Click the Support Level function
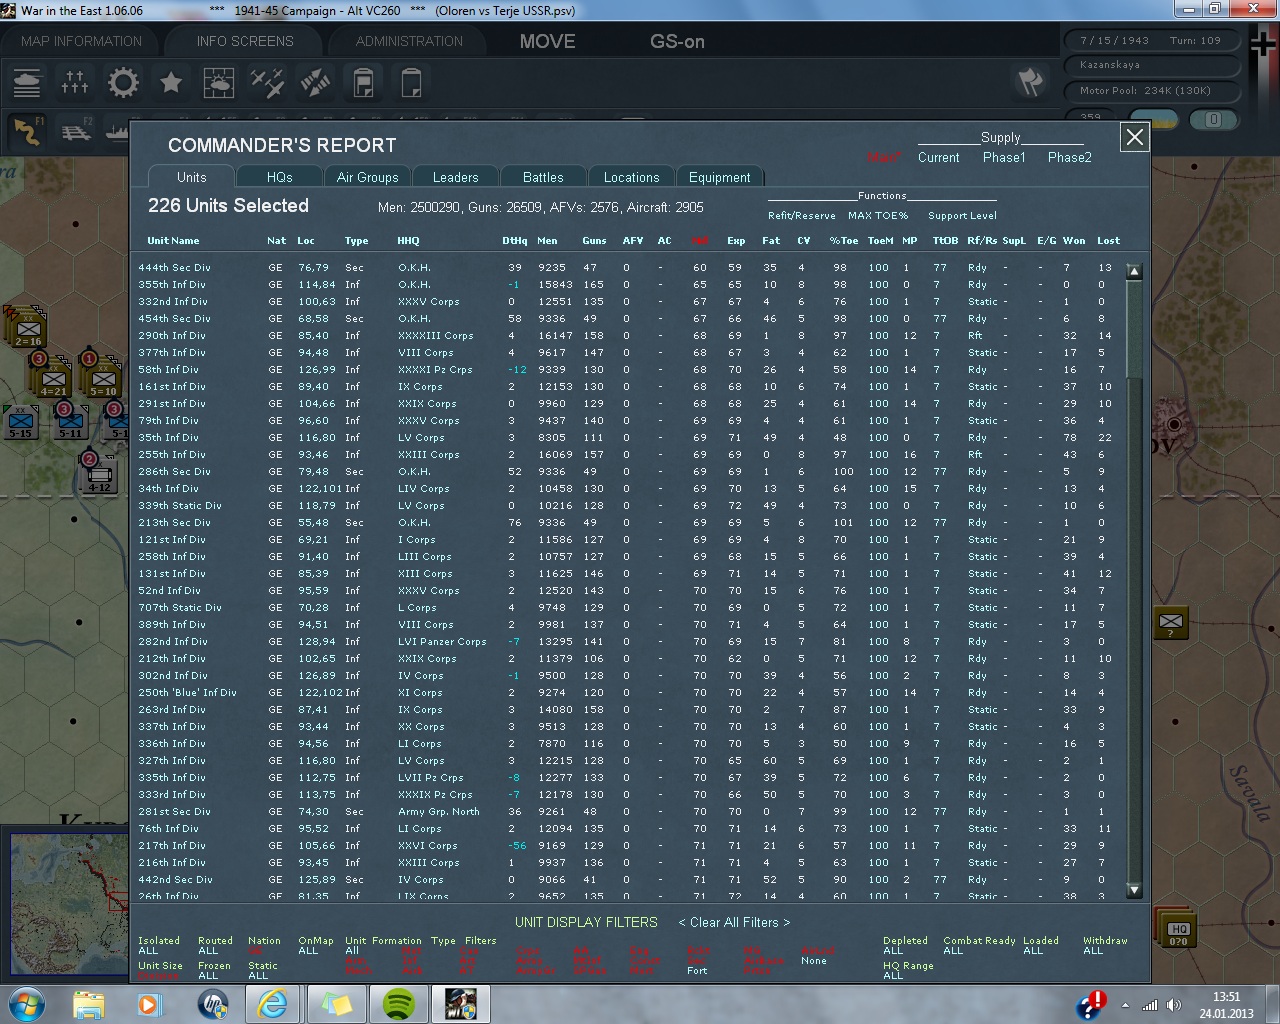1280x1024 pixels. click(962, 215)
